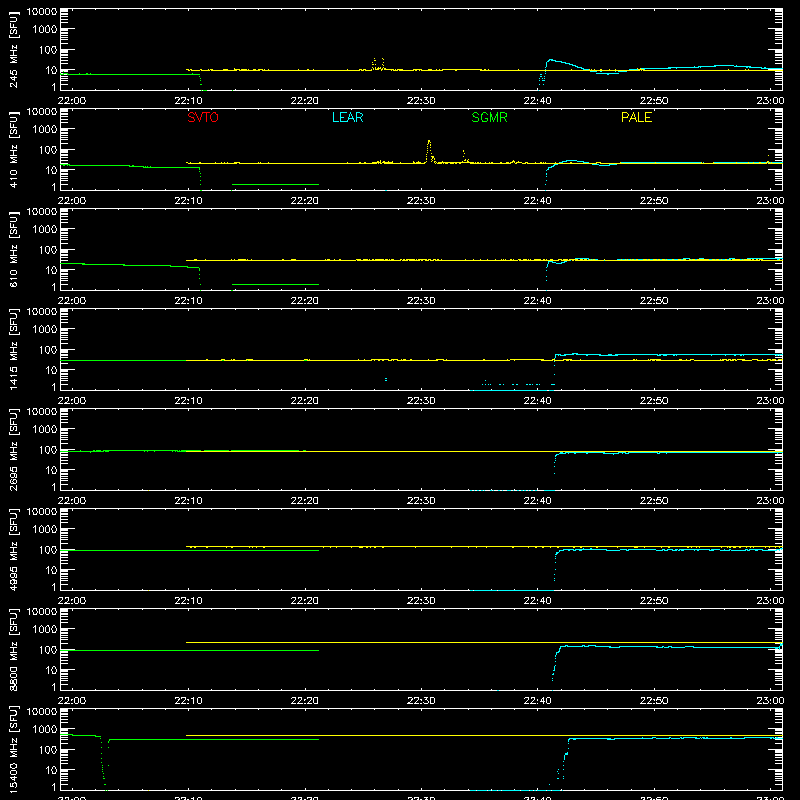Click the 100 value on the 2695 MHz axis

(x=49, y=449)
